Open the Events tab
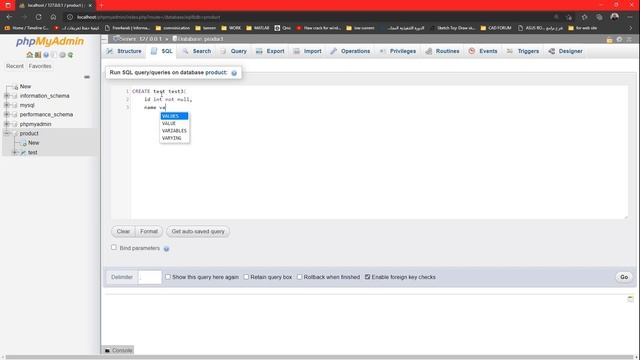Viewport: 640px width, 360px height. pos(483,51)
